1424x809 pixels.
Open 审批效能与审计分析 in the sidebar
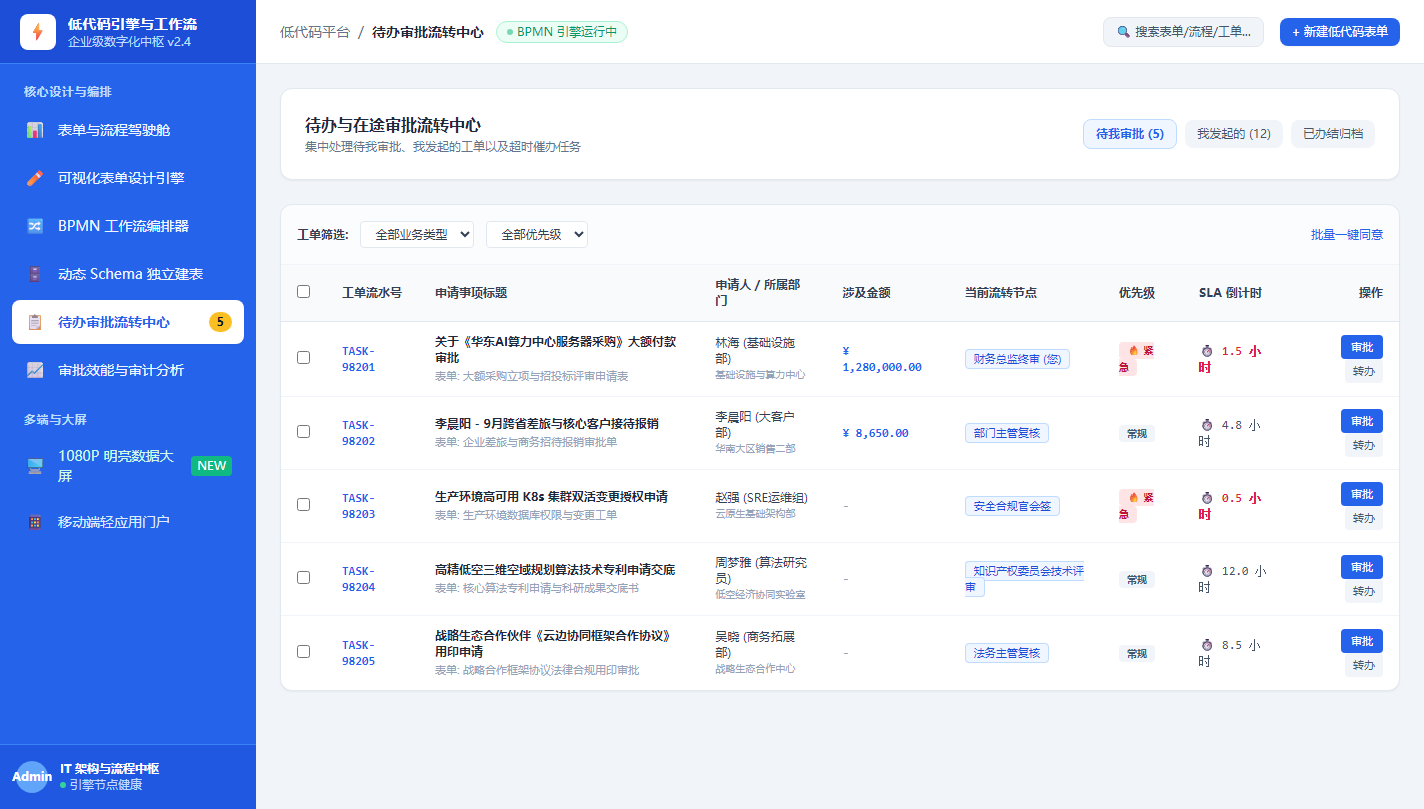pos(128,370)
